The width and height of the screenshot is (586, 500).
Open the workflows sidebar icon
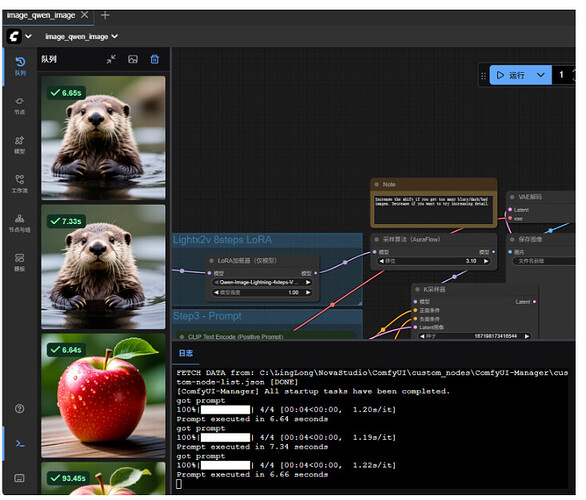(20, 184)
